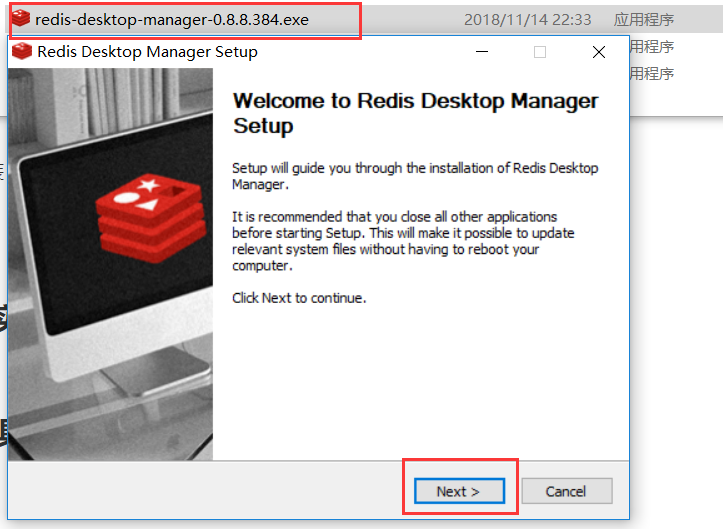Click Redis logo in setup title bar
Image resolution: width=723 pixels, height=529 pixels.
coord(22,51)
